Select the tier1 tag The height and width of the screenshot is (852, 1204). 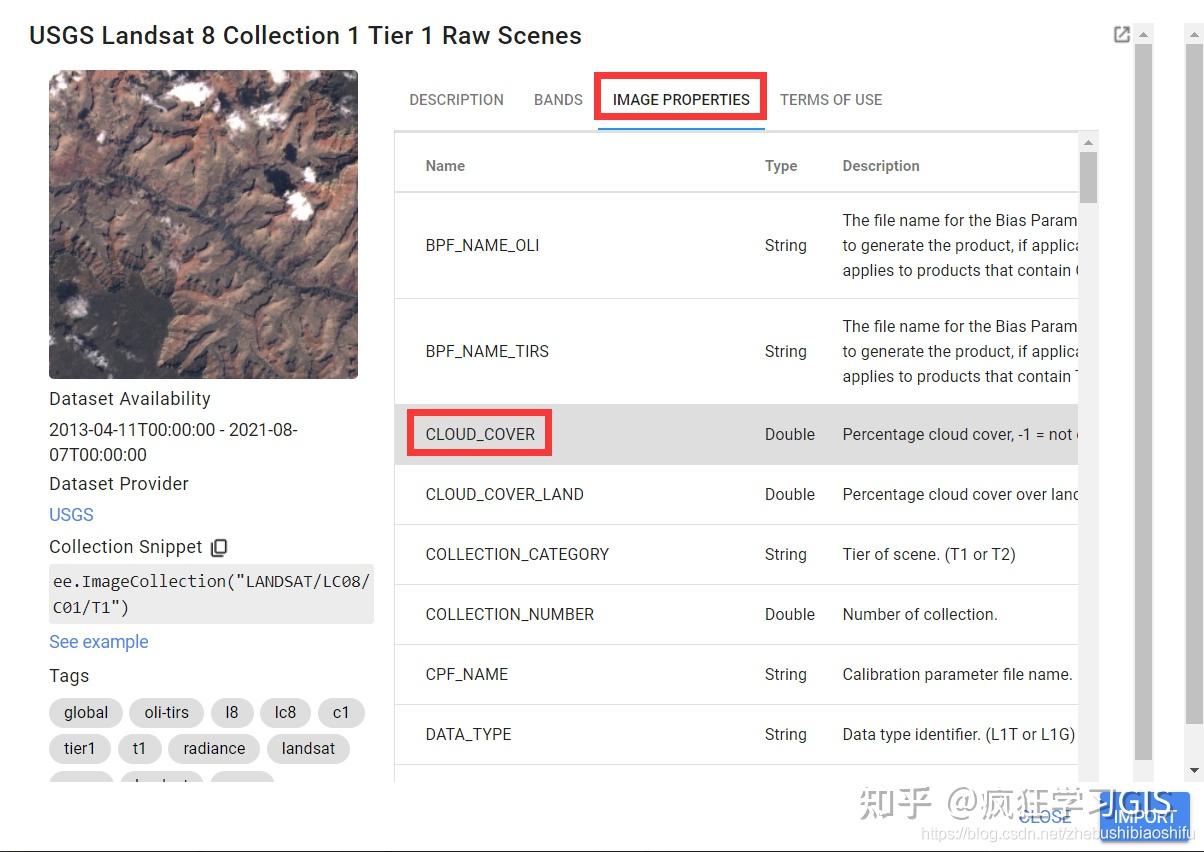tap(80, 748)
